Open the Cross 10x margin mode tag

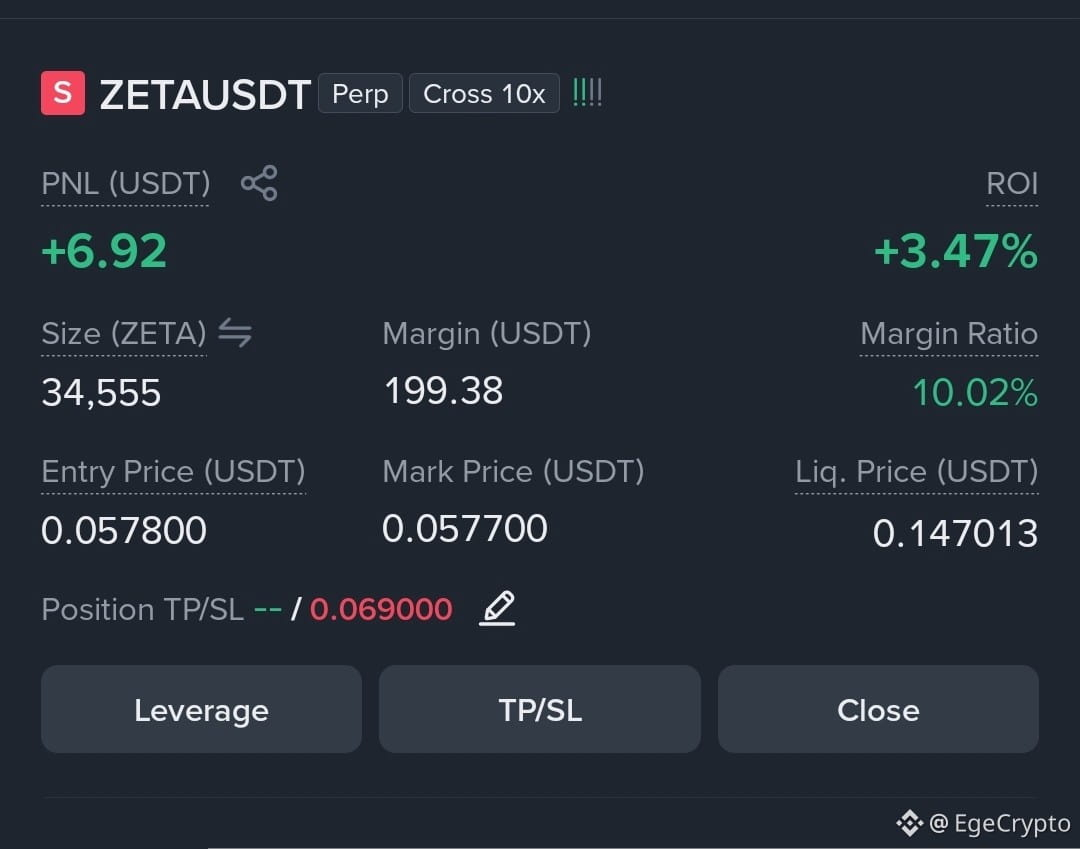(484, 93)
